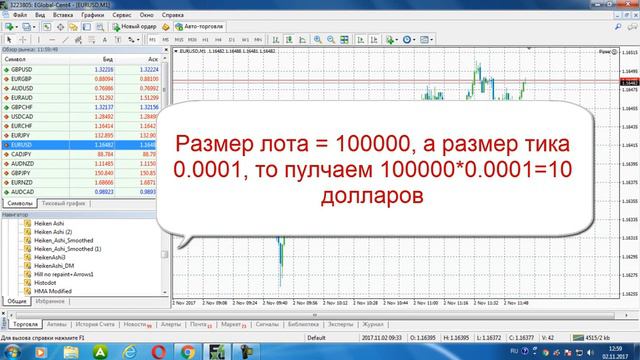Toggle the Data Window crosshair icon
Image resolution: width=640 pixels, height=360 pixels.
tap(60, 27)
